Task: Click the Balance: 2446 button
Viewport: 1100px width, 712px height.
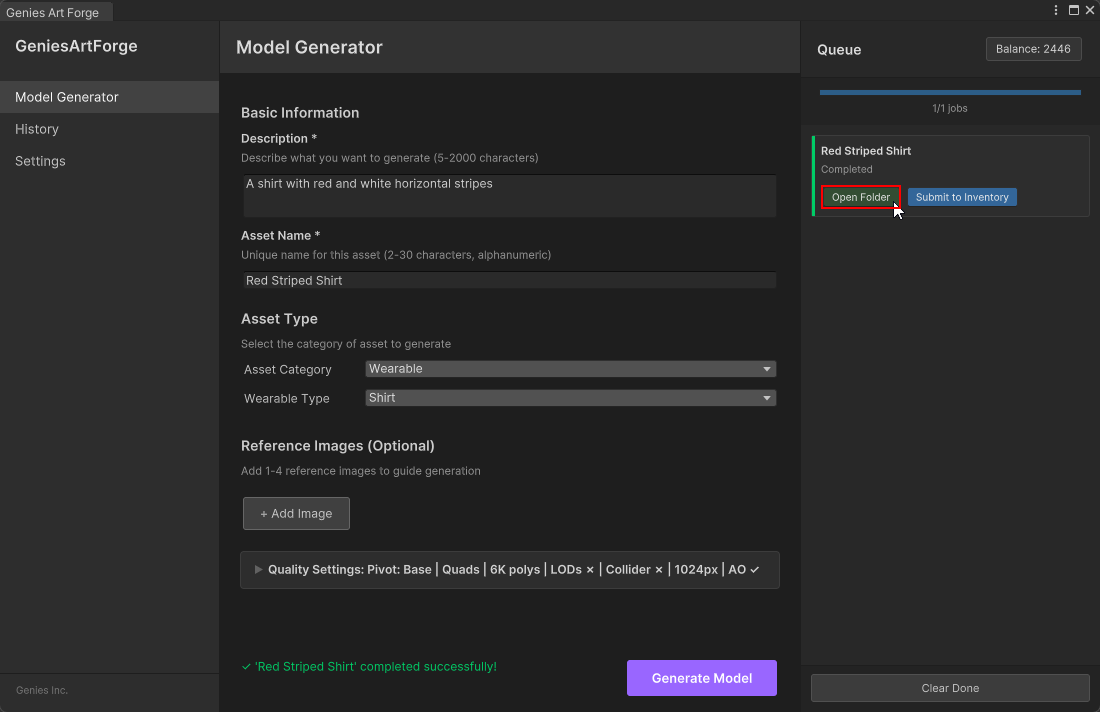Action: (1033, 49)
